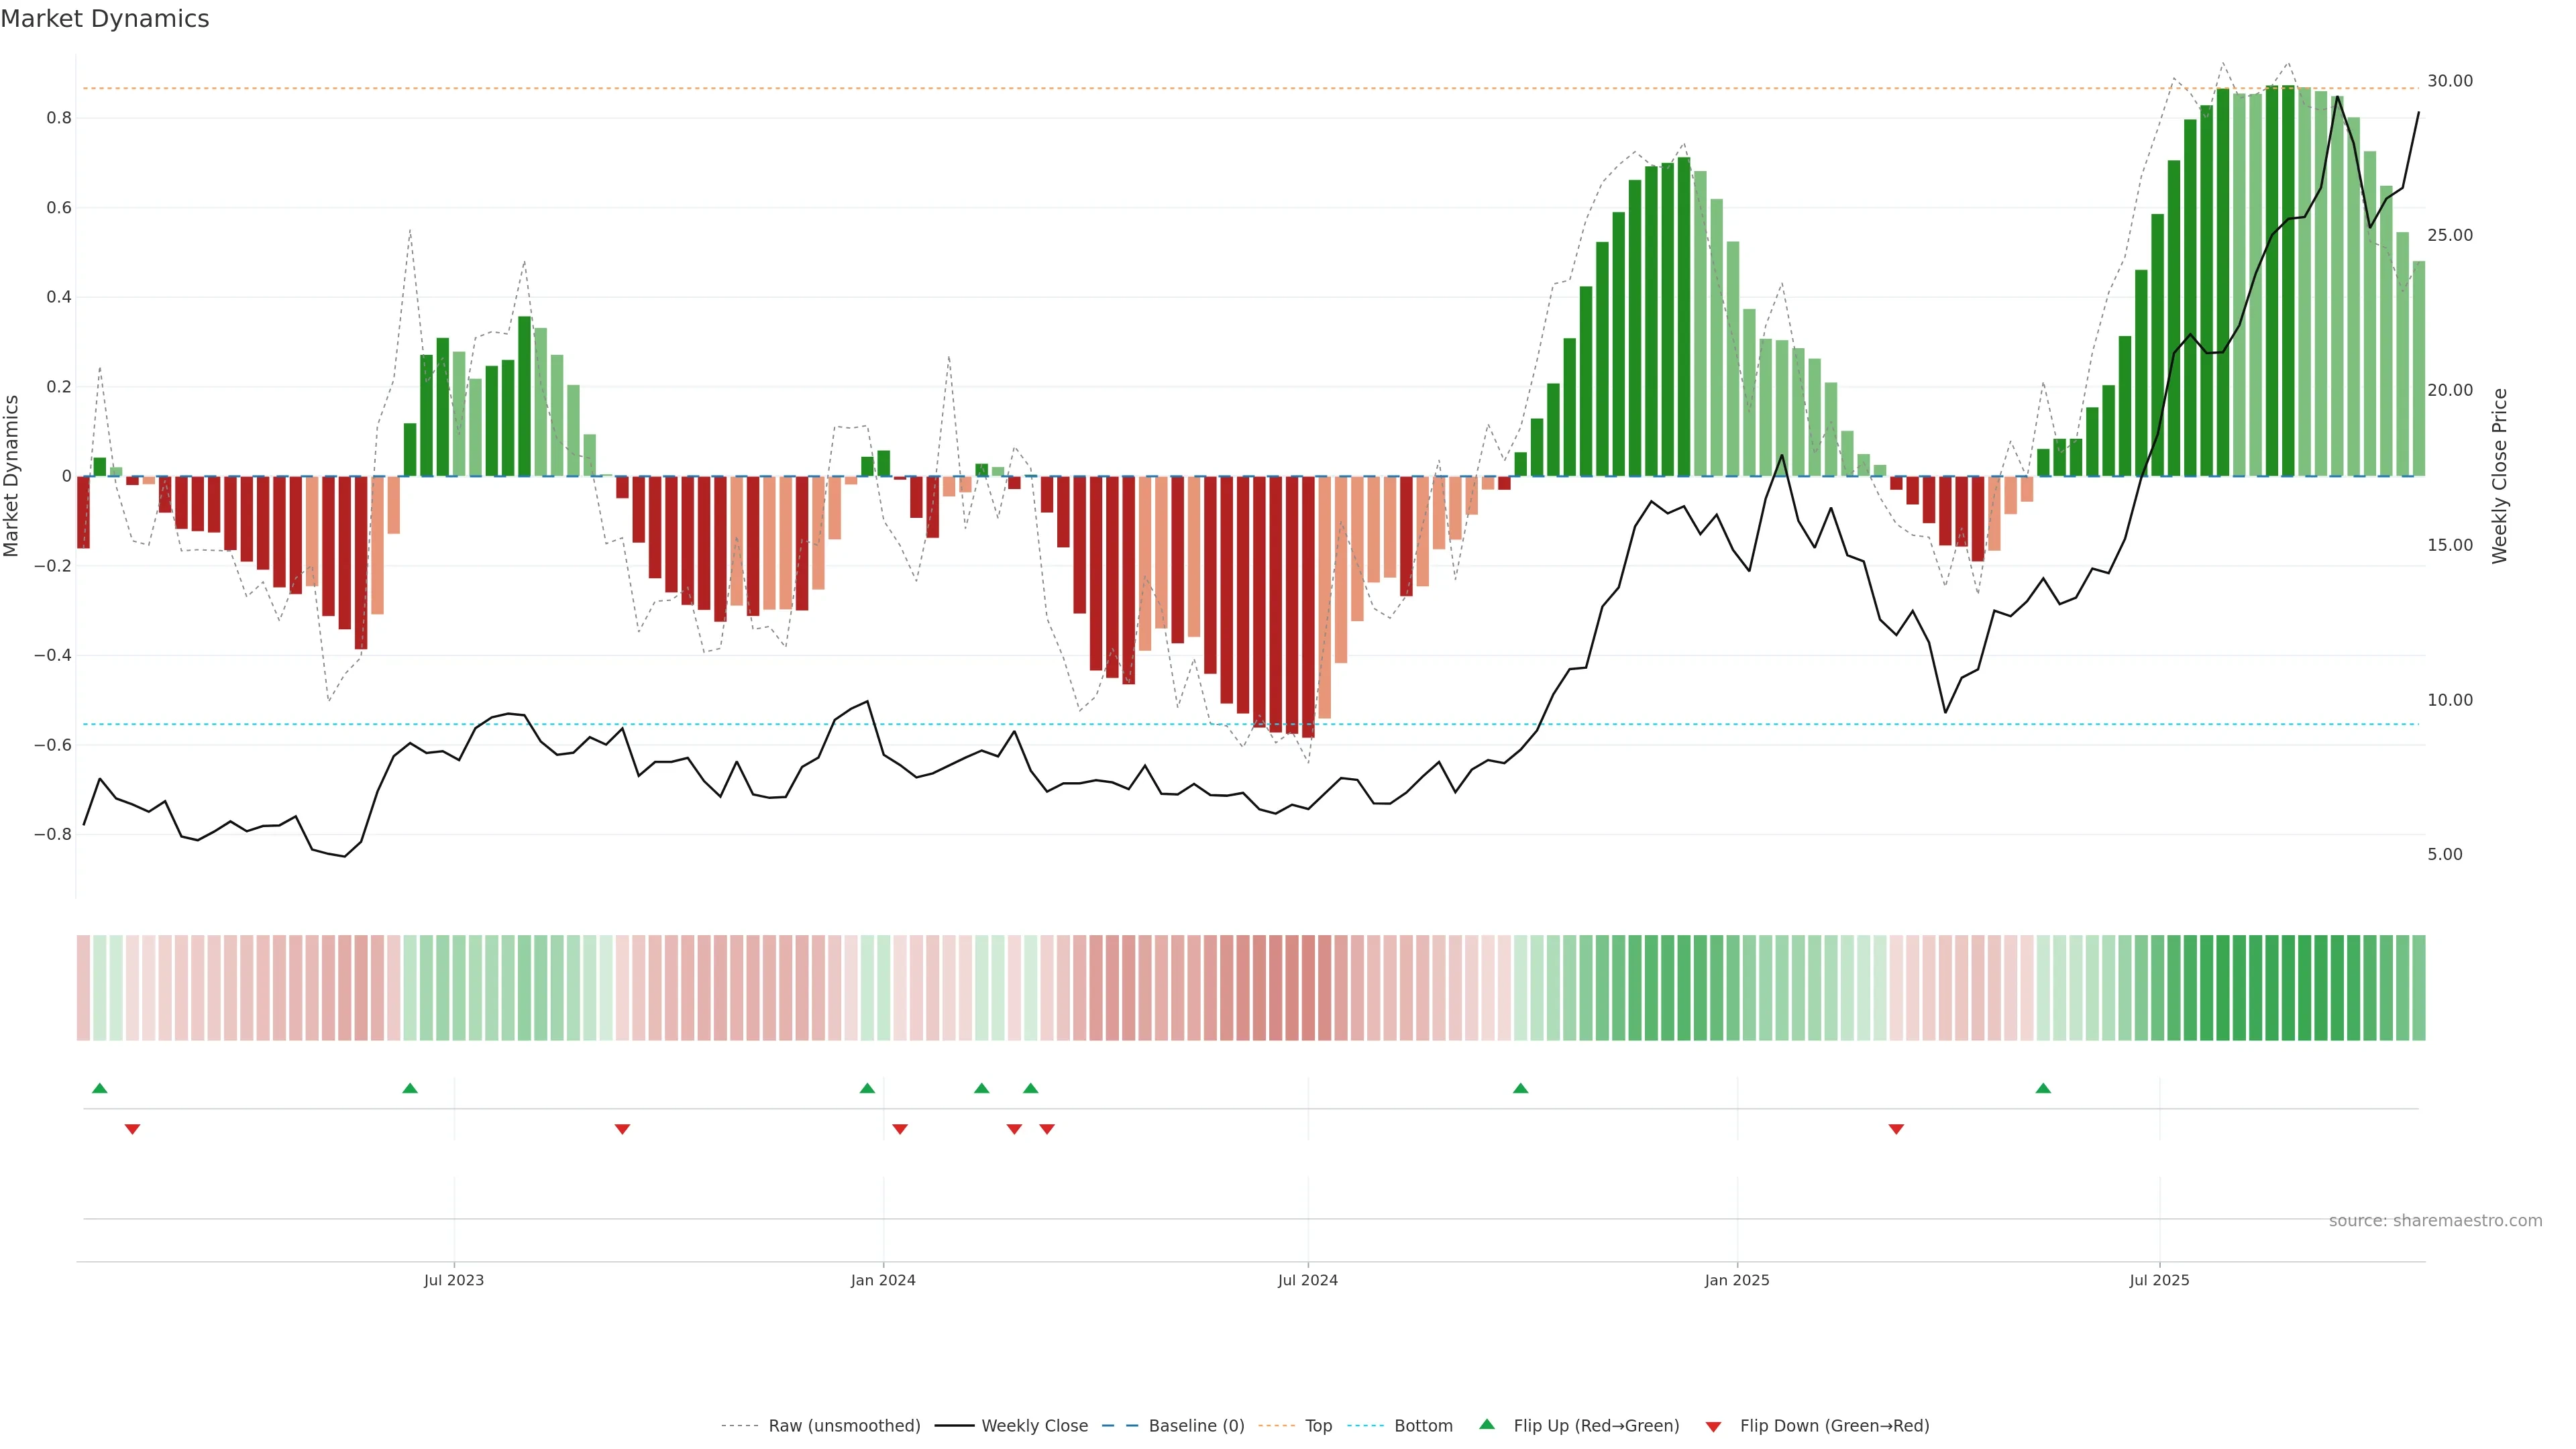
Task: Click the deepest red bar near Jul 2024
Action: [x=1308, y=606]
